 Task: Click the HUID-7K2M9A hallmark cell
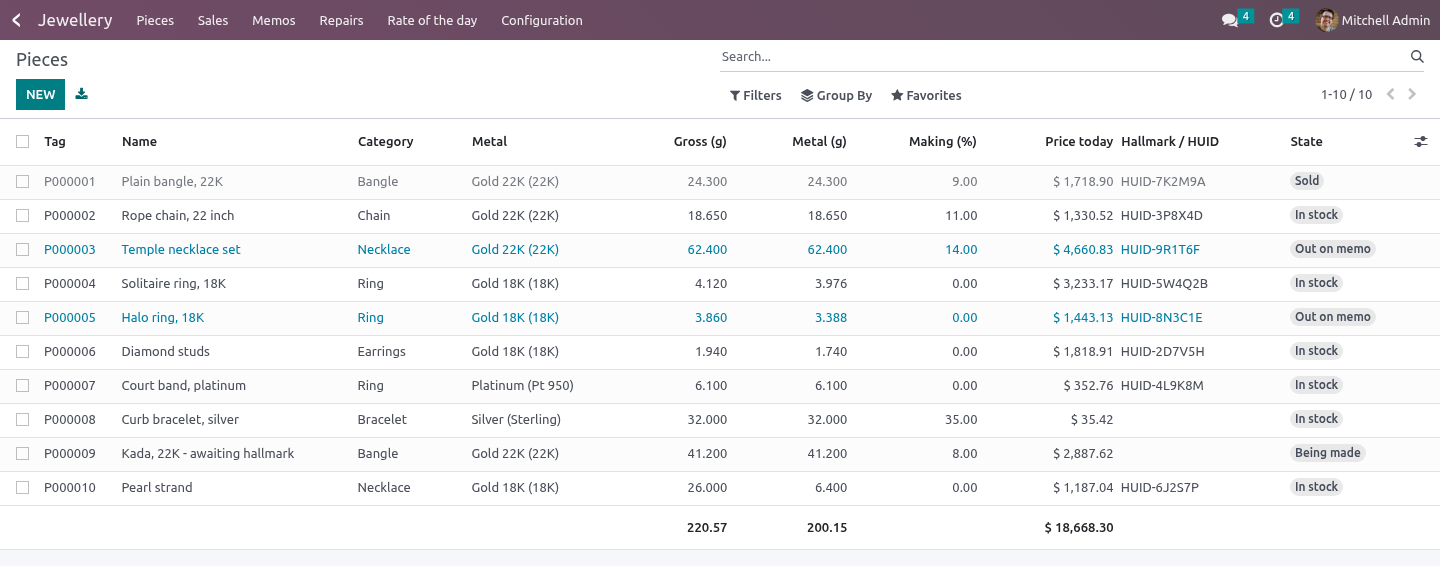click(x=1163, y=182)
